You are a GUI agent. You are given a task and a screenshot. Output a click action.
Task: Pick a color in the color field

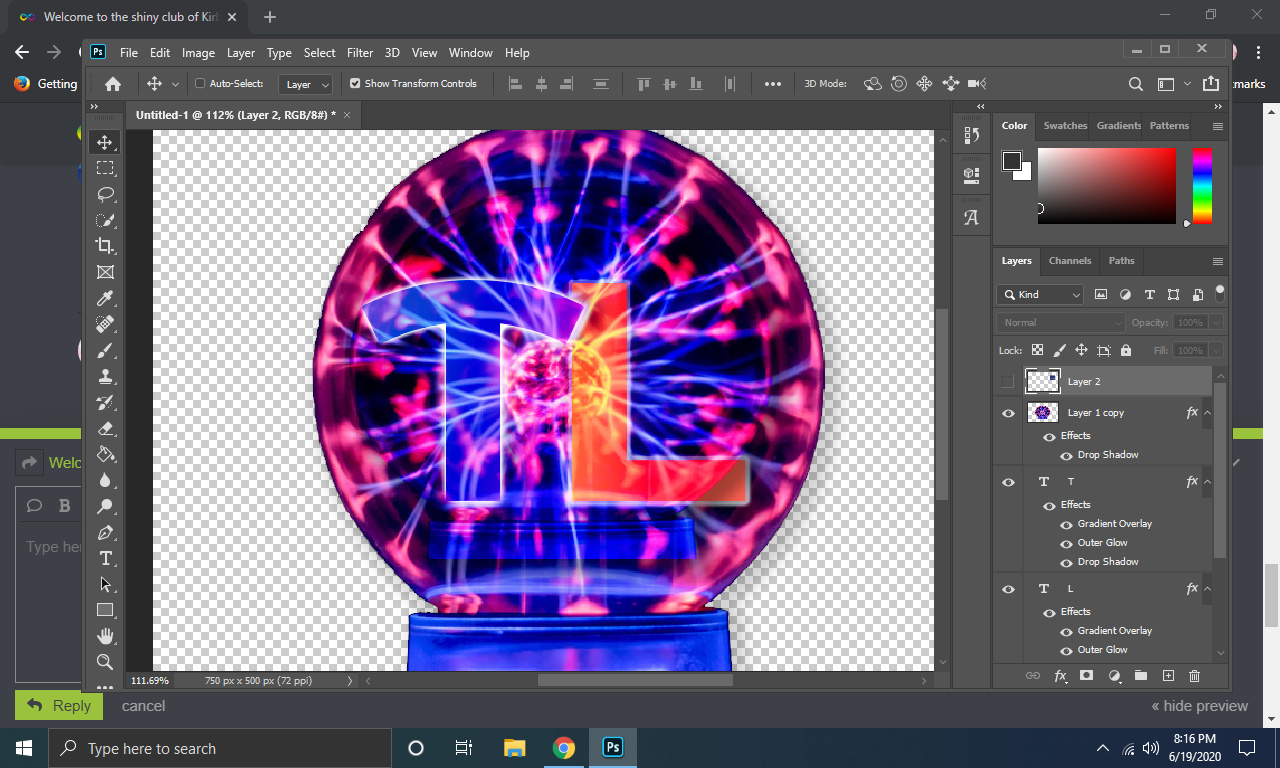pos(1105,185)
